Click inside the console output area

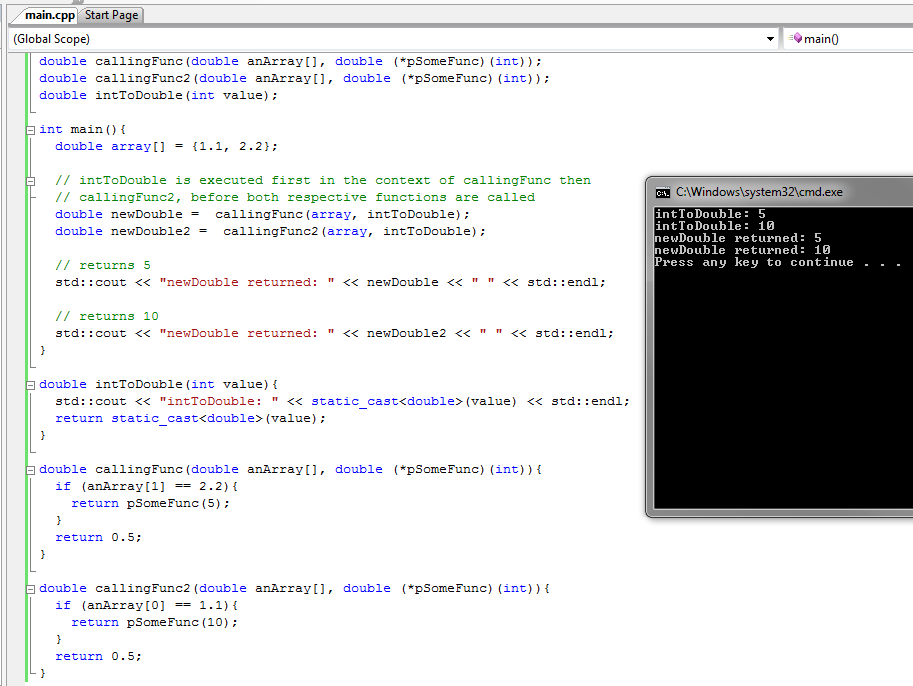click(x=780, y=400)
